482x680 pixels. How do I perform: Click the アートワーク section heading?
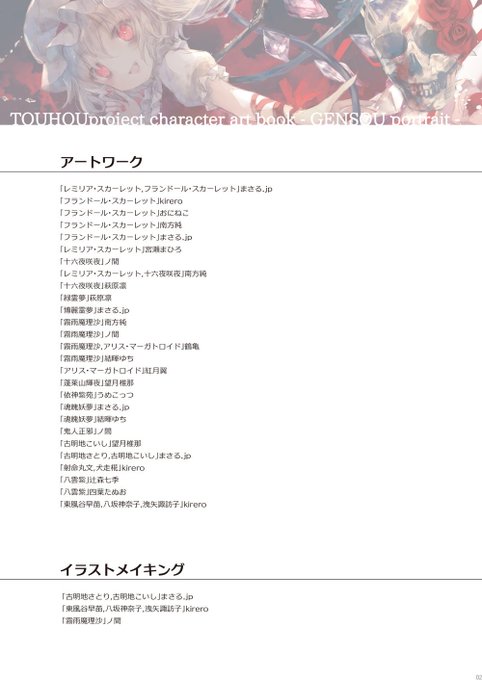point(102,162)
